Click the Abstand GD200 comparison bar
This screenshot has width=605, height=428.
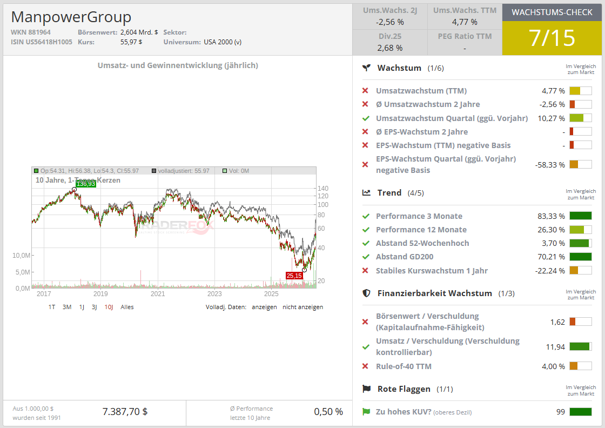pos(580,257)
